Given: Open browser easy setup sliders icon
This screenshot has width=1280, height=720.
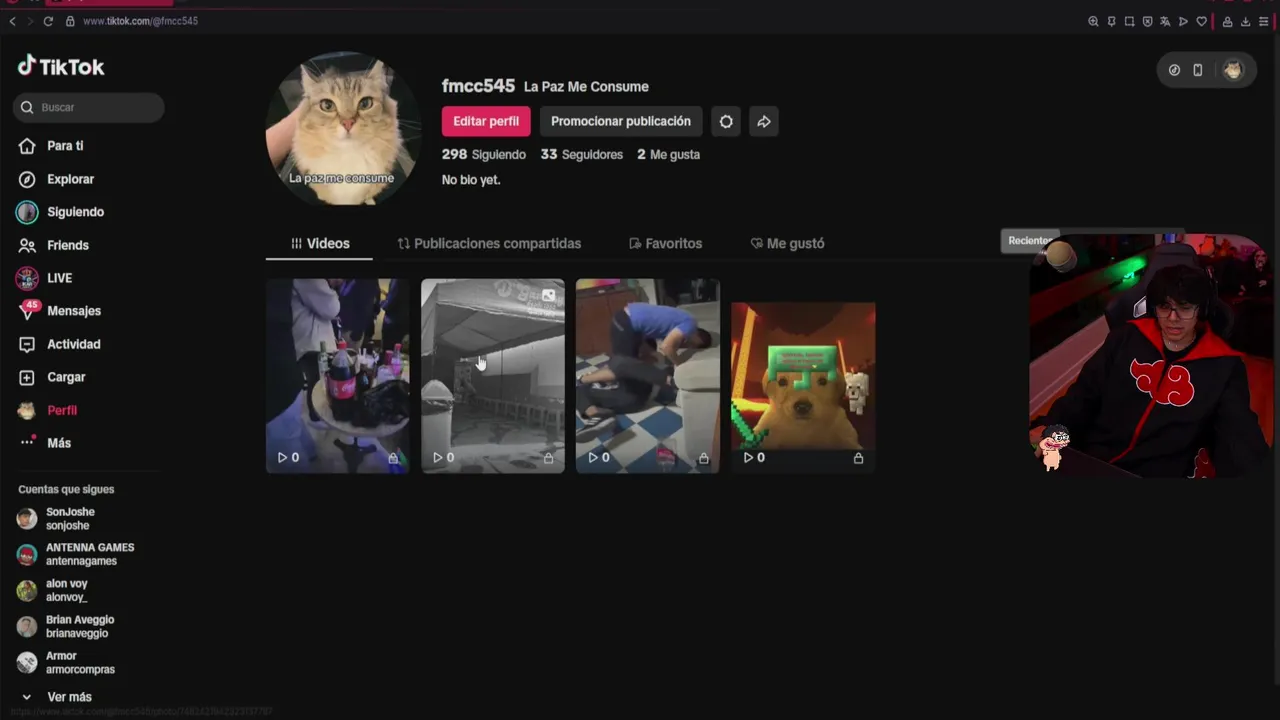Looking at the screenshot, I should pyautogui.click(x=1264, y=21).
